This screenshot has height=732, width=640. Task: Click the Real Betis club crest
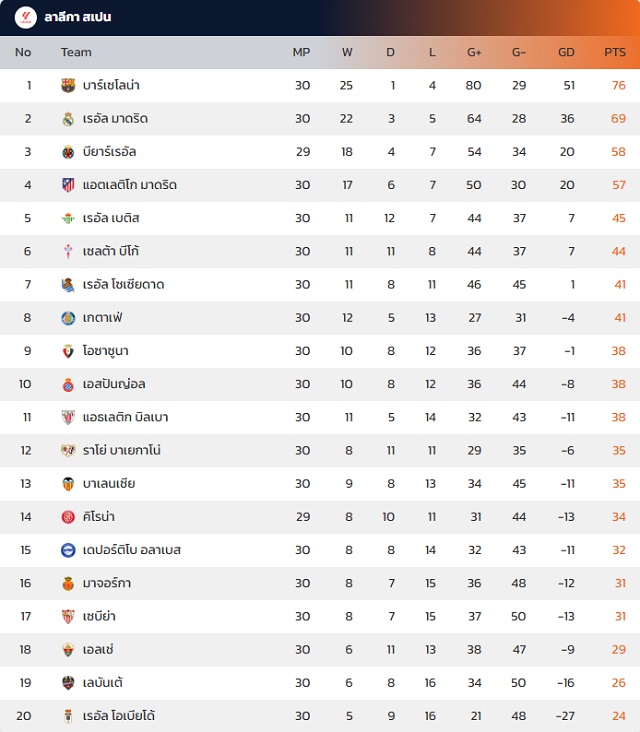68,218
